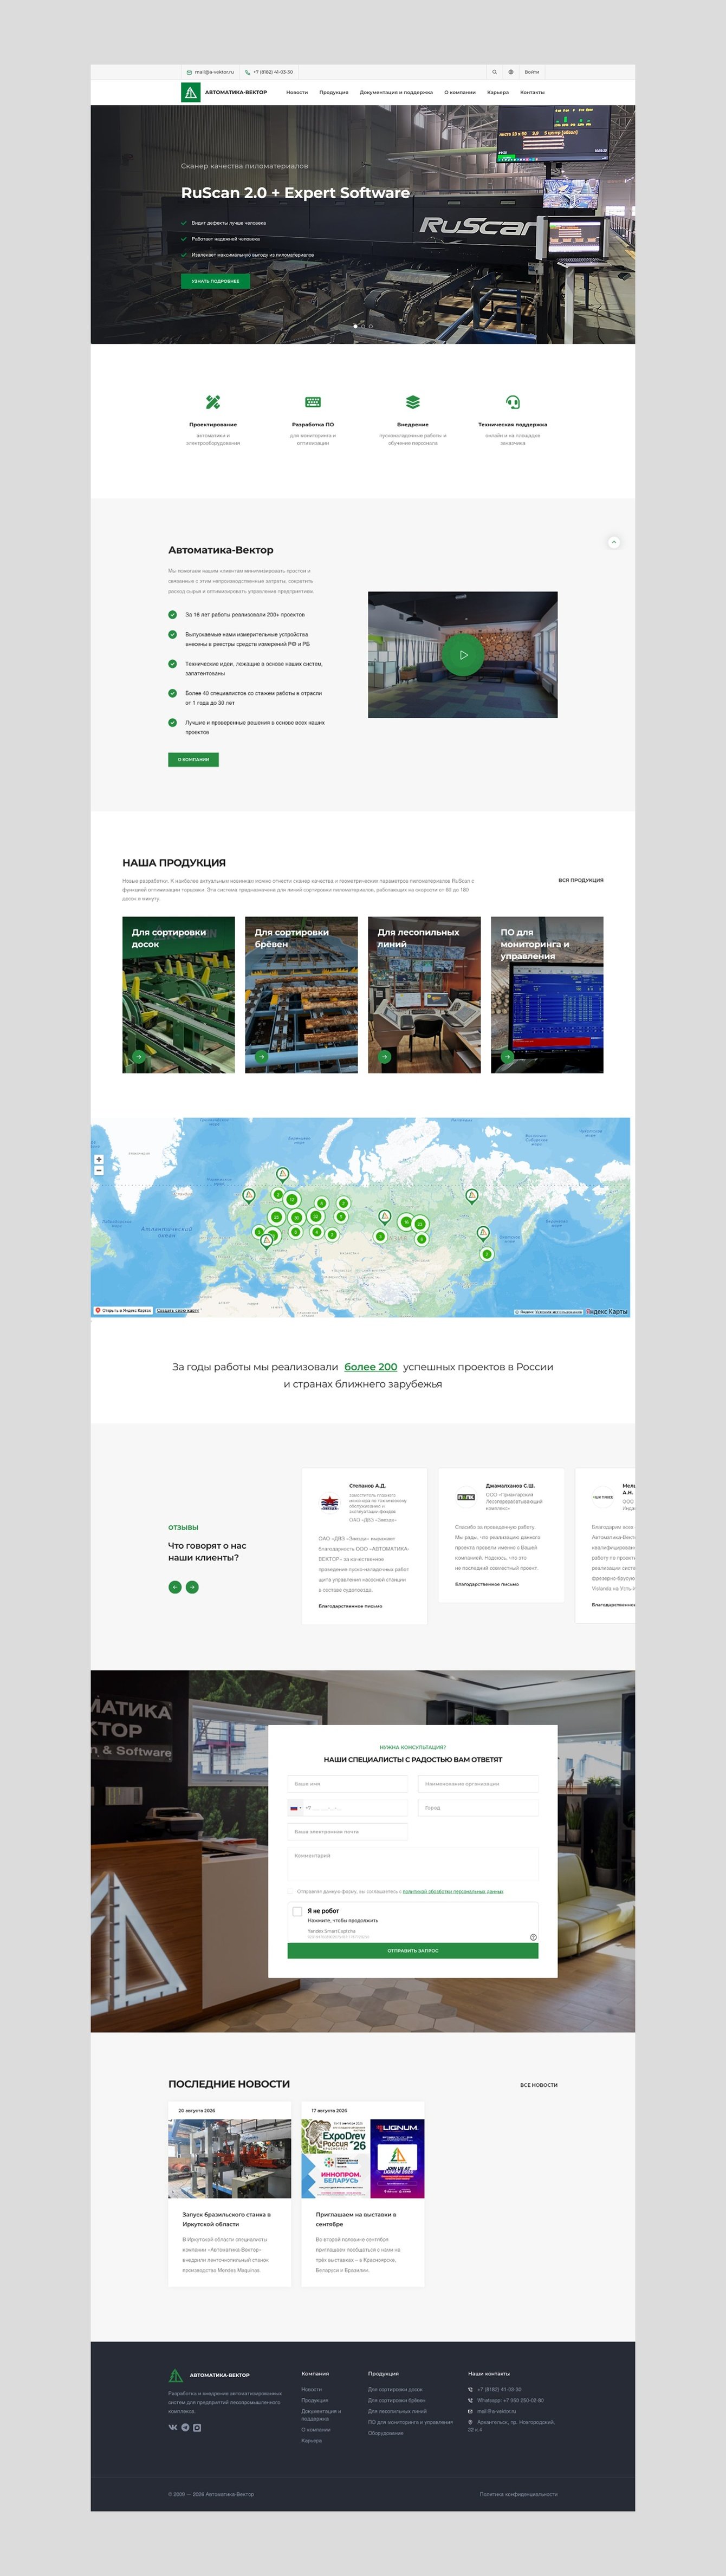Open the VK social icon in footer

click(x=172, y=2428)
